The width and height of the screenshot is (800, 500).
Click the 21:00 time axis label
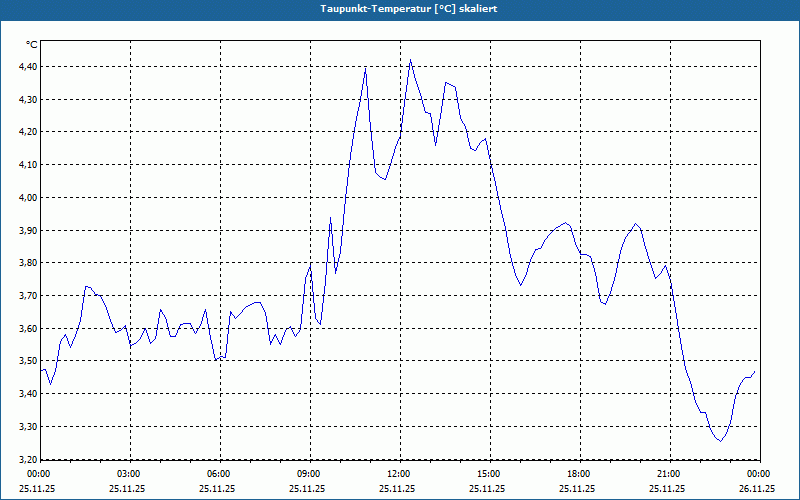tap(668, 474)
